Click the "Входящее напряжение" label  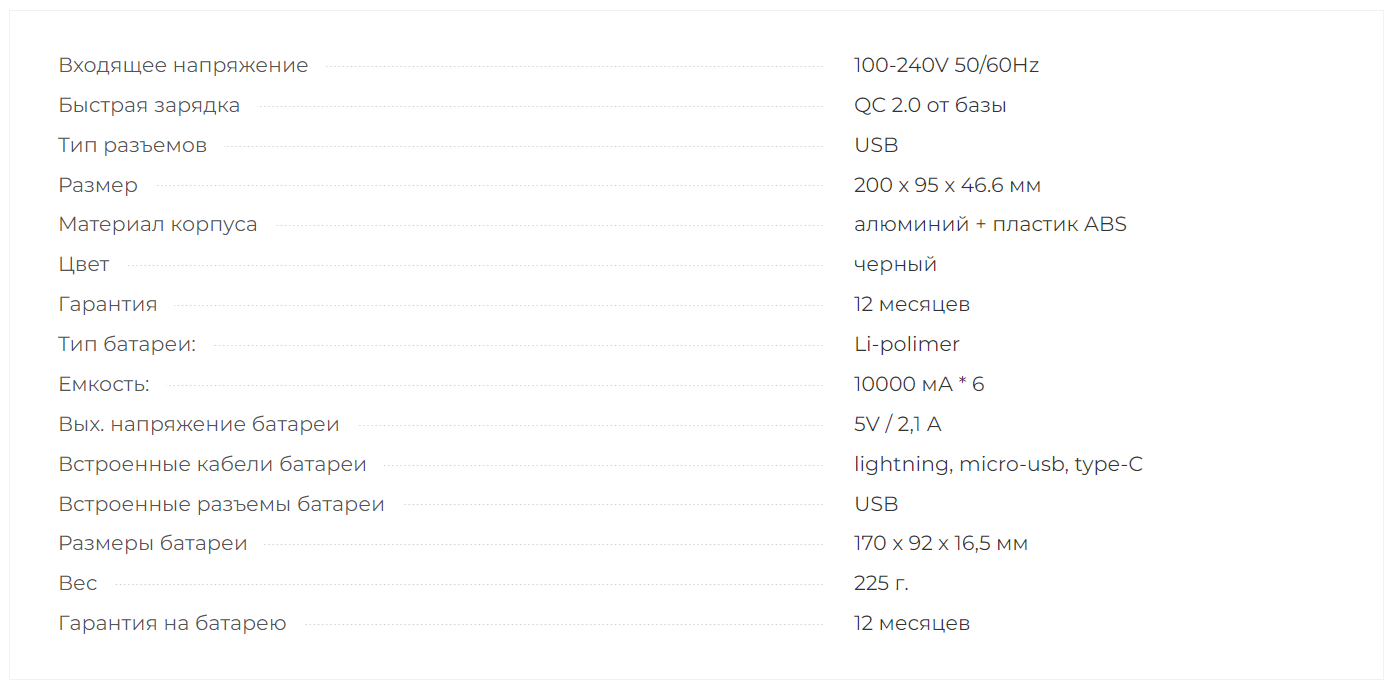coord(183,66)
